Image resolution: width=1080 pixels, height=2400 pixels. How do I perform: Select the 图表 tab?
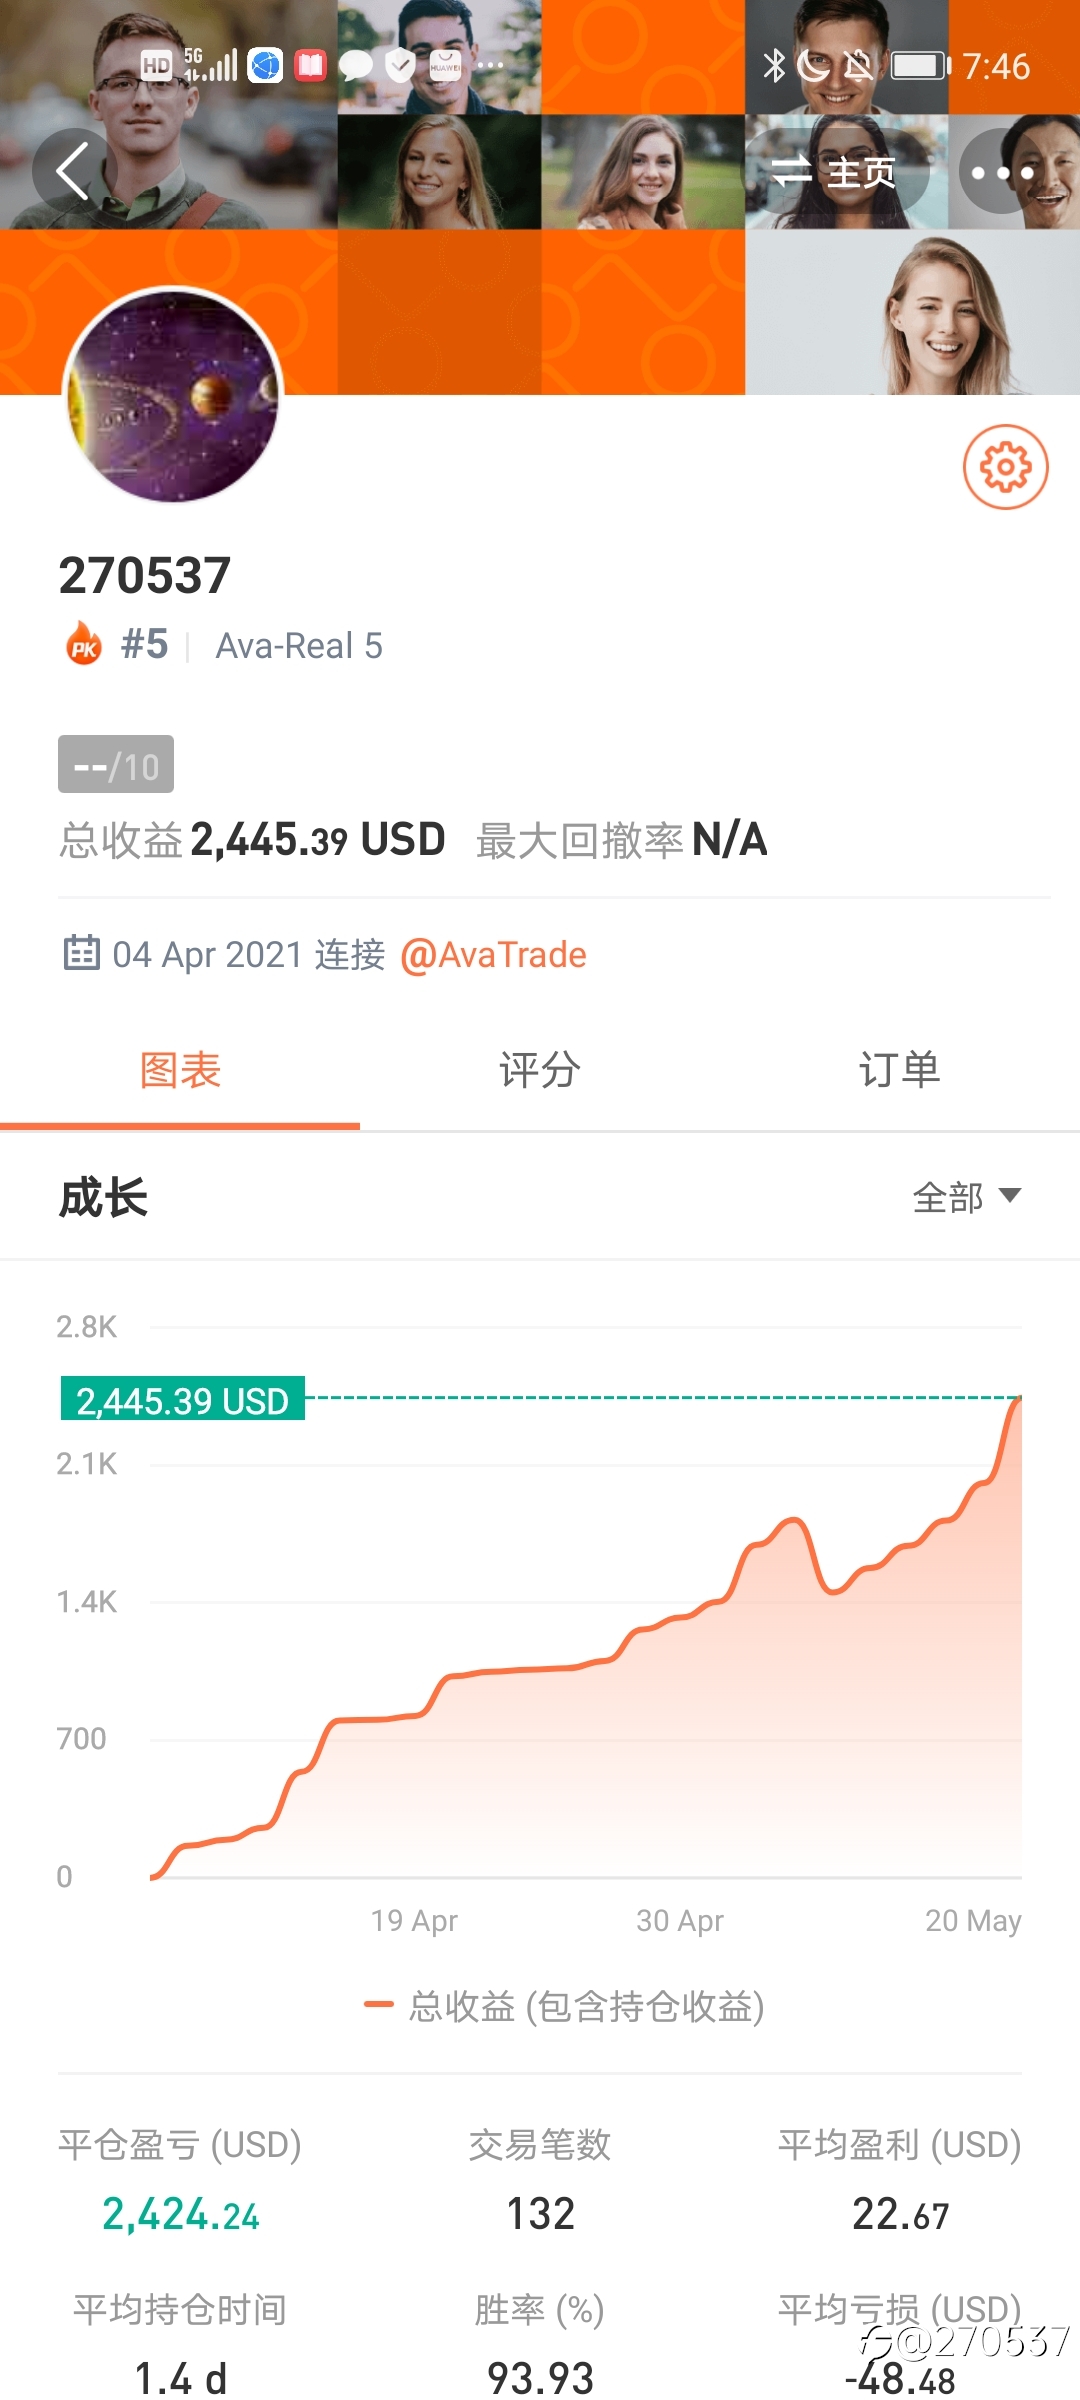click(180, 1071)
